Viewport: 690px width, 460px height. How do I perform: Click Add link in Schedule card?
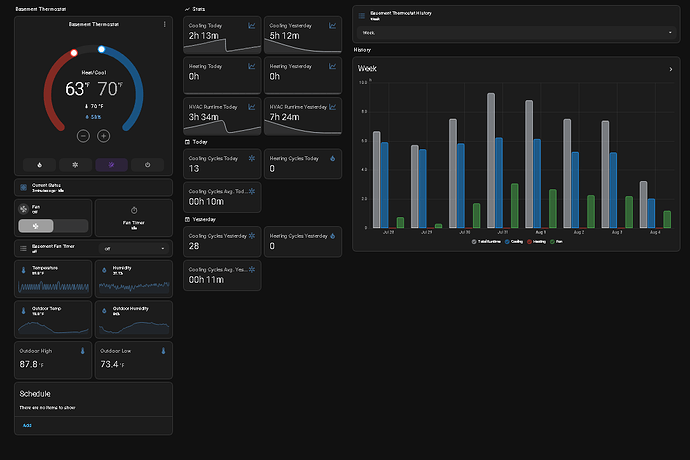pos(27,426)
